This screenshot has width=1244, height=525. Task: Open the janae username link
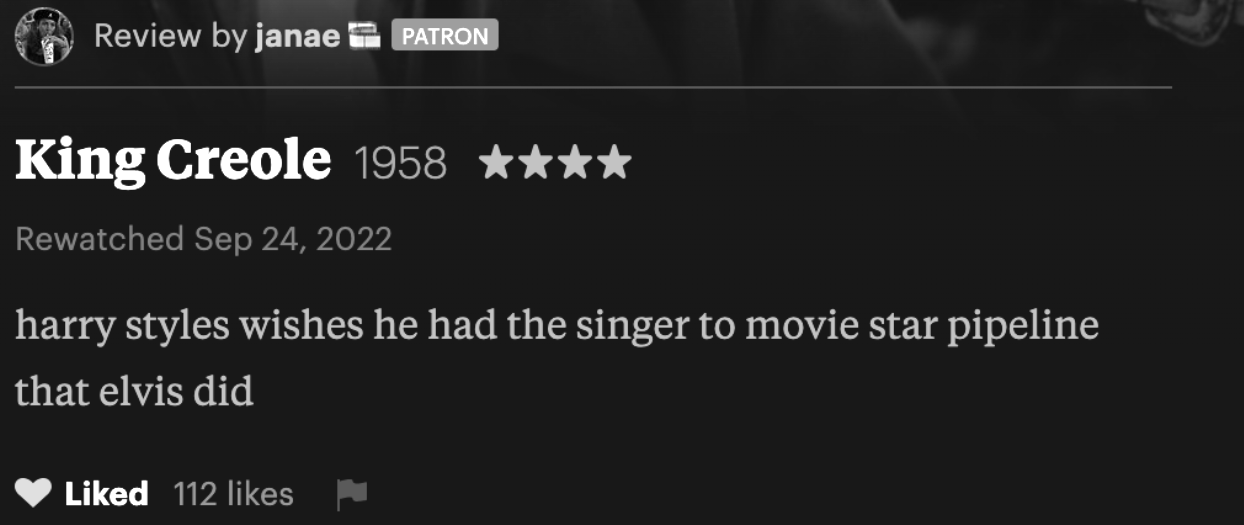pyautogui.click(x=297, y=37)
